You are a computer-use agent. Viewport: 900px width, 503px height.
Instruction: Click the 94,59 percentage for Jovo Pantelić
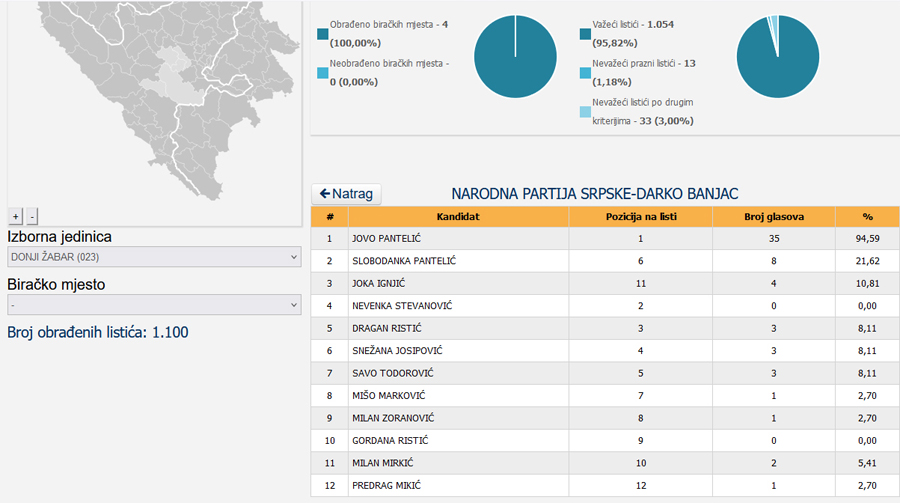(x=867, y=238)
